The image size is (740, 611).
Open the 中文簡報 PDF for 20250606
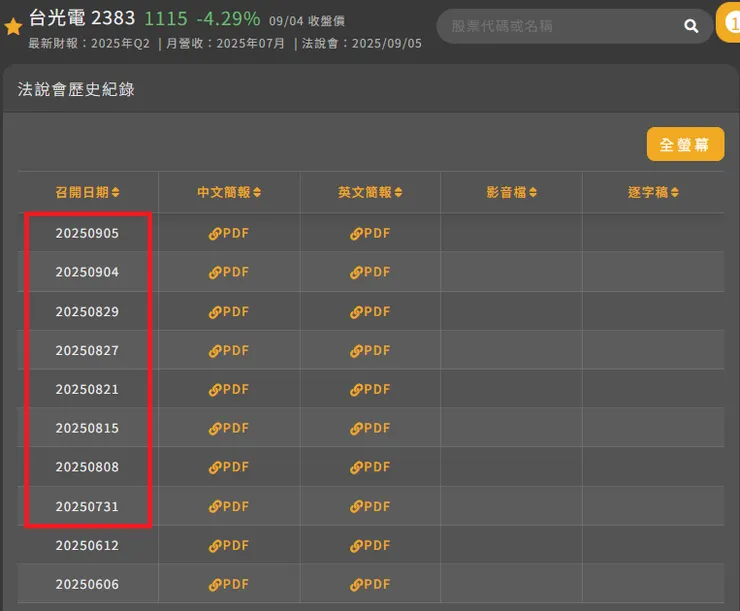(229, 584)
